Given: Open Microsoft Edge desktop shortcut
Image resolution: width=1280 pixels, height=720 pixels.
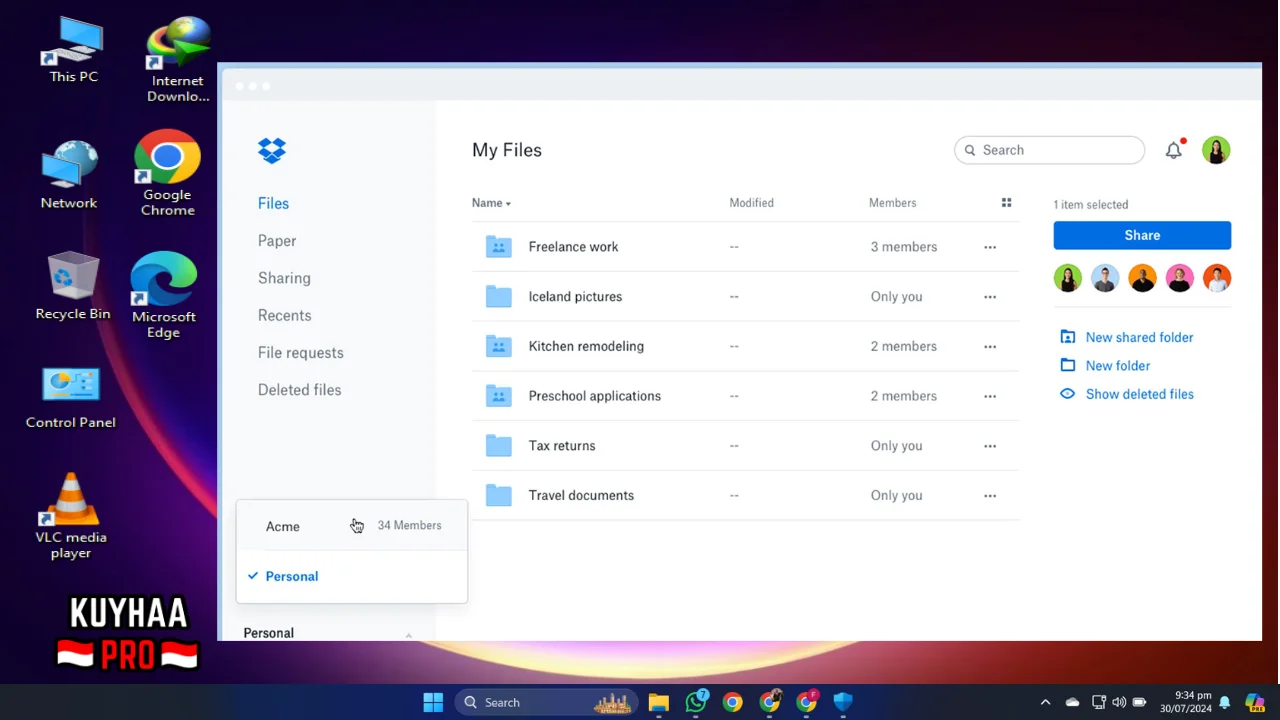Looking at the screenshot, I should click(164, 295).
